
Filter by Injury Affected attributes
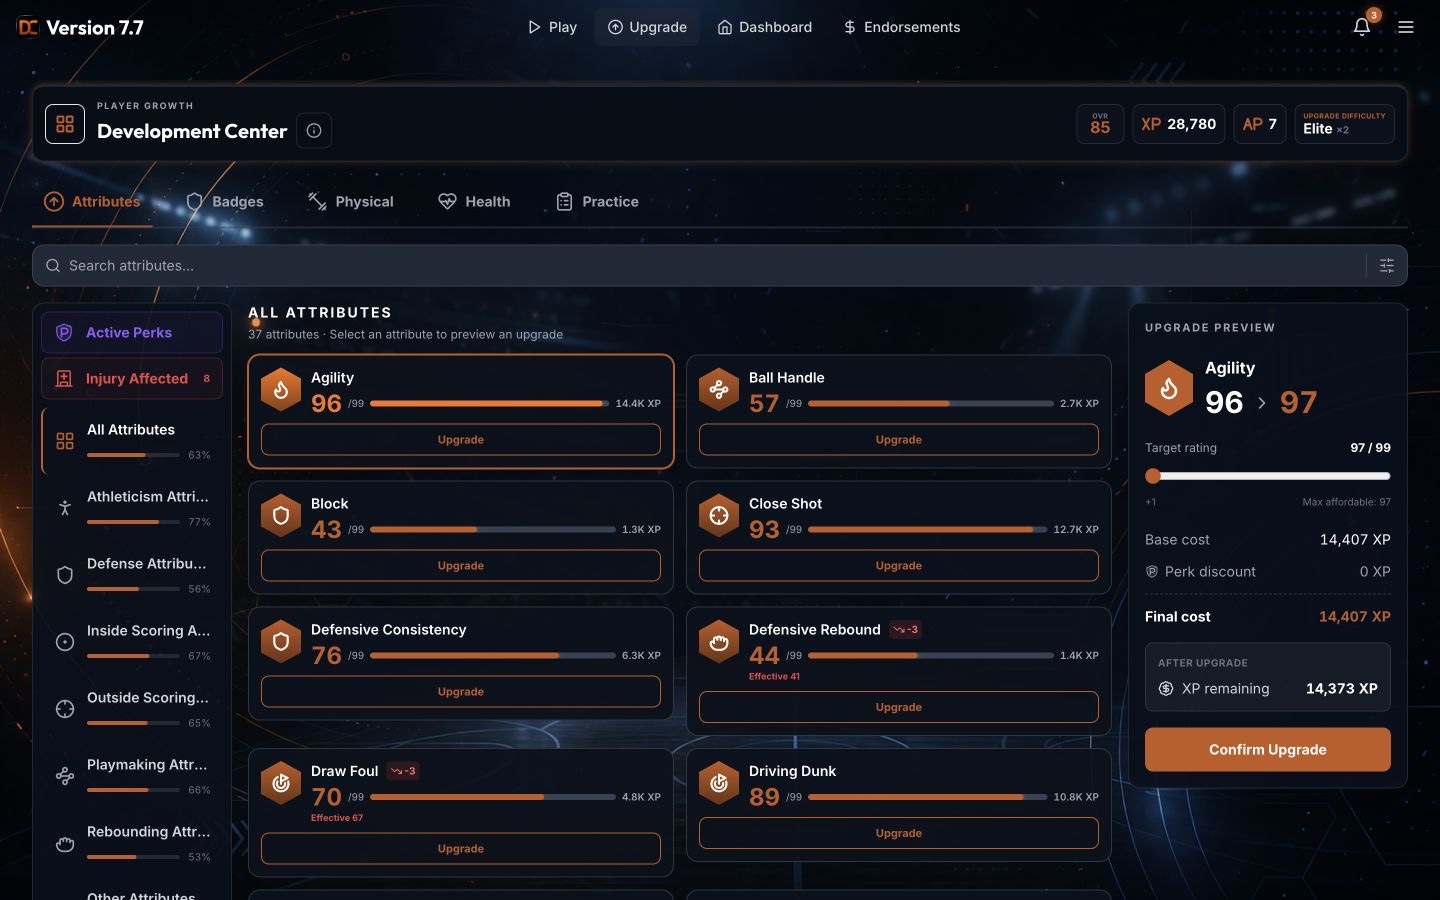(x=132, y=379)
